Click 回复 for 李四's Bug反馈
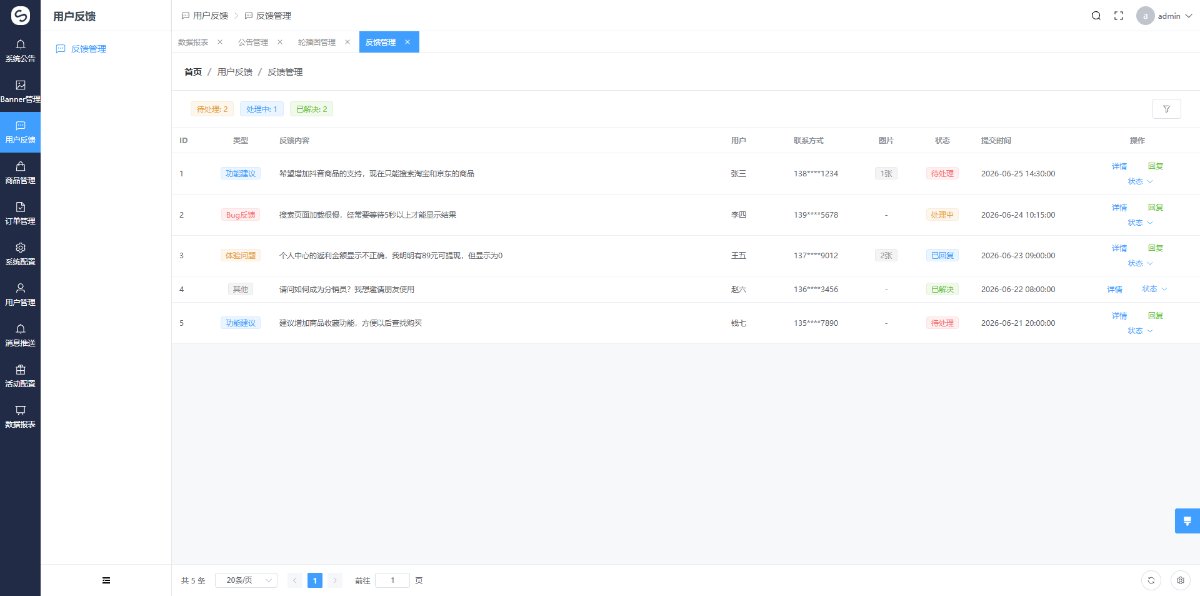This screenshot has height=596, width=1200. [1155, 207]
